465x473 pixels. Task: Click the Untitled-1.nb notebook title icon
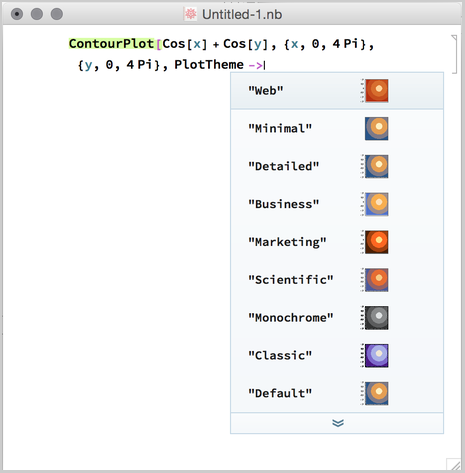point(190,14)
